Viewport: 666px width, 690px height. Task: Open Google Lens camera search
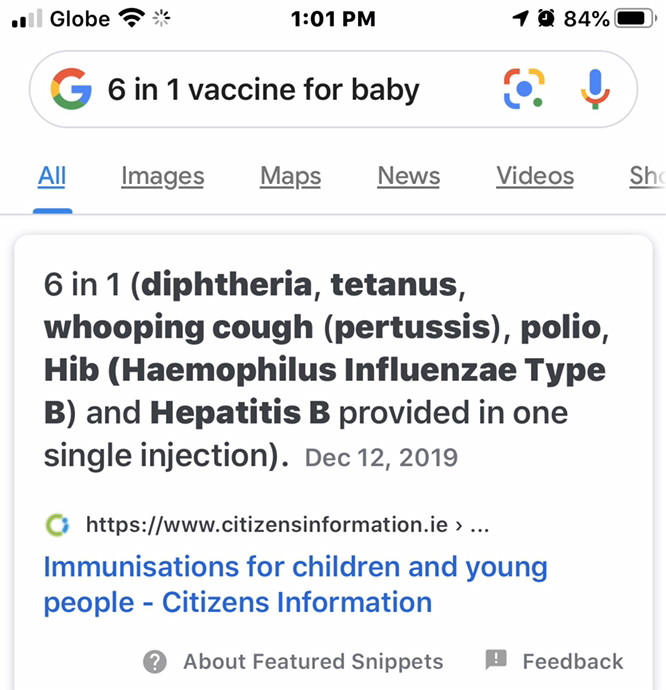coord(524,89)
